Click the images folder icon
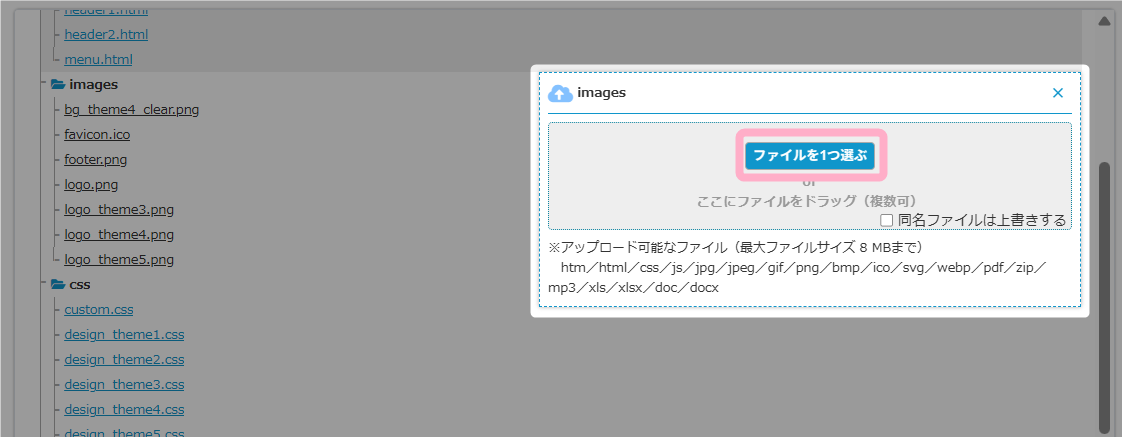1122x437 pixels. (58, 85)
